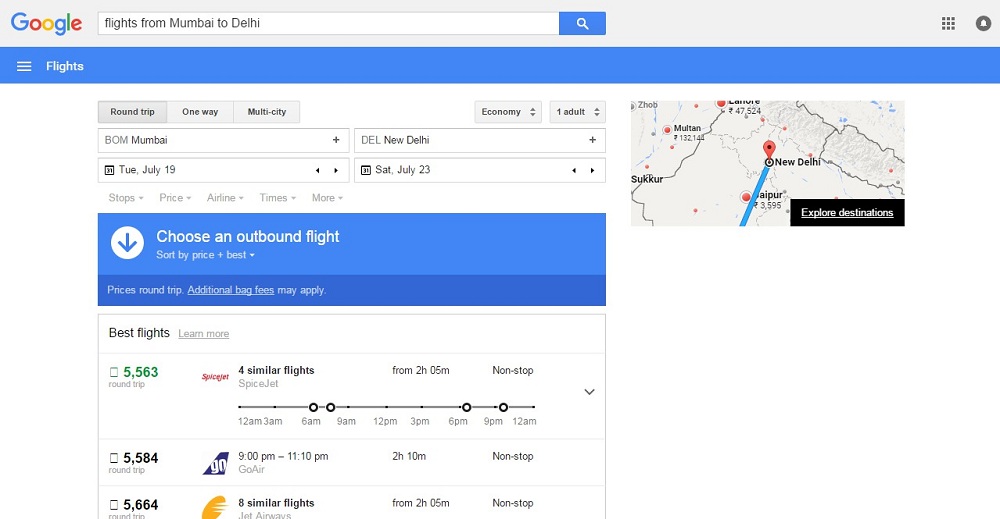
Task: Click the DEL New Delhi destination field
Action: pos(480,140)
